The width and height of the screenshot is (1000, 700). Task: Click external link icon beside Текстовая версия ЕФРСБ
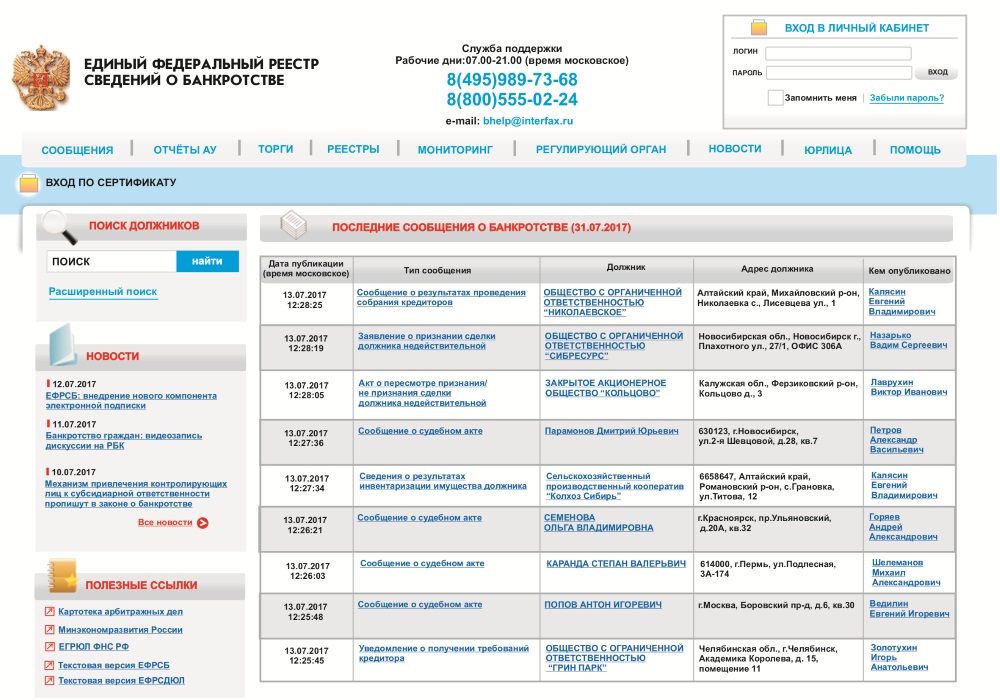click(49, 665)
